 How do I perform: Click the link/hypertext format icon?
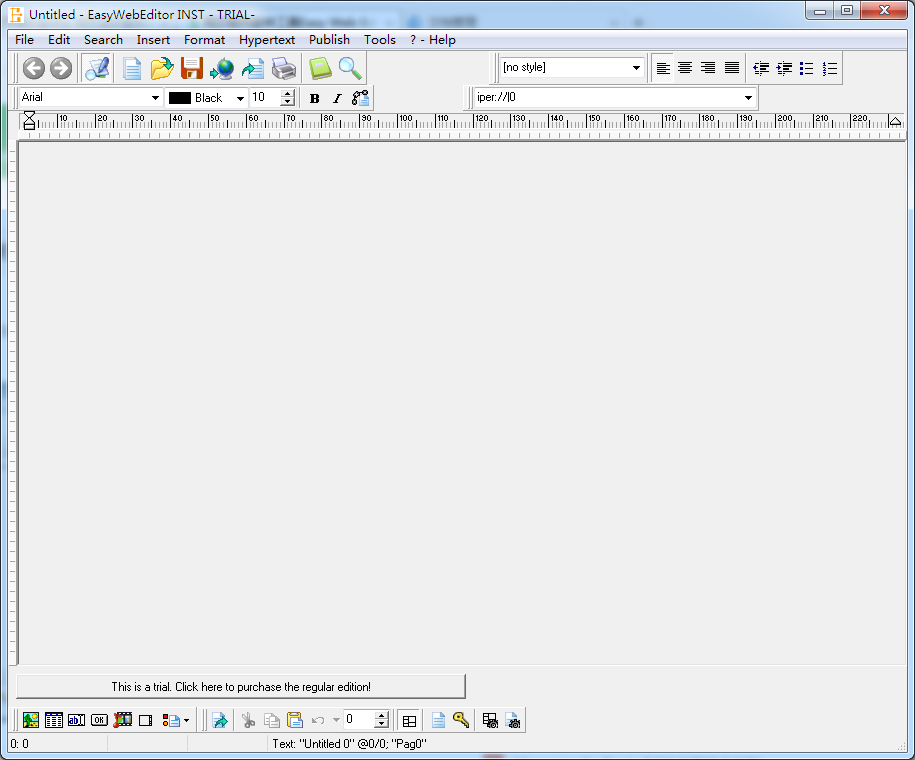[x=360, y=97]
